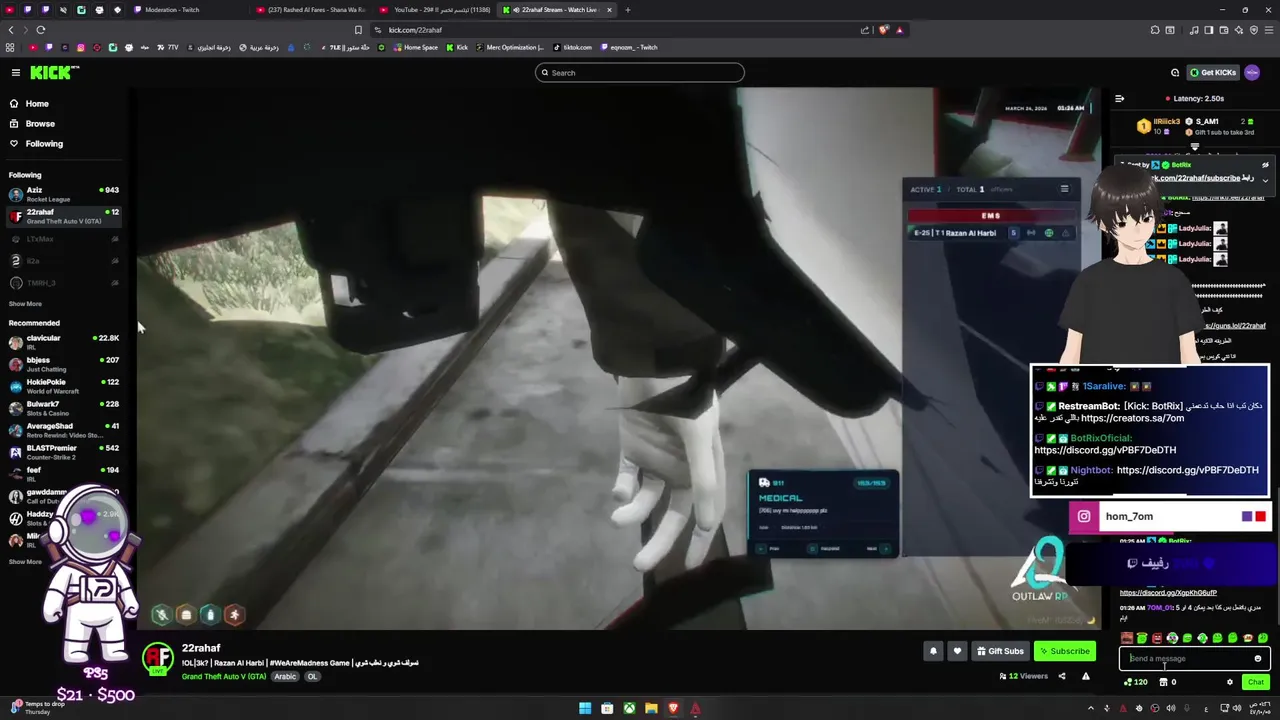Click browser back arrow
The height and width of the screenshot is (720, 1280).
[11, 30]
